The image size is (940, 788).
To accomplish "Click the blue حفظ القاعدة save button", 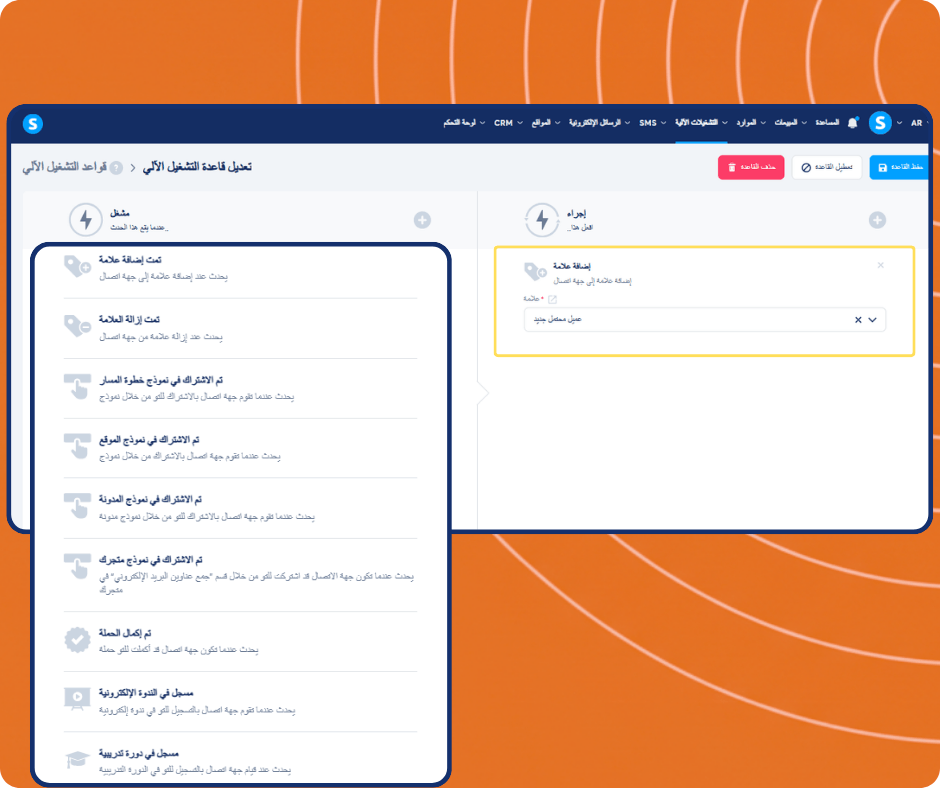I will pos(899,167).
